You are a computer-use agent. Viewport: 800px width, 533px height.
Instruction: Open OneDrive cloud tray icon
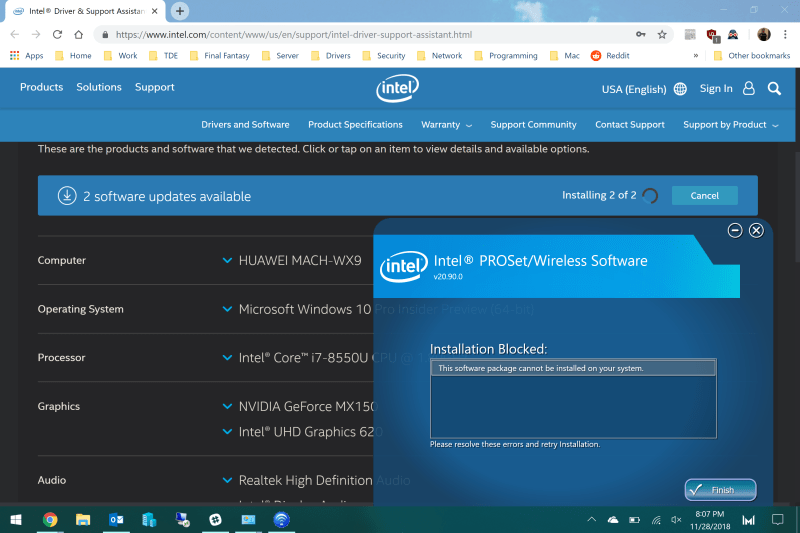pyautogui.click(x=613, y=520)
